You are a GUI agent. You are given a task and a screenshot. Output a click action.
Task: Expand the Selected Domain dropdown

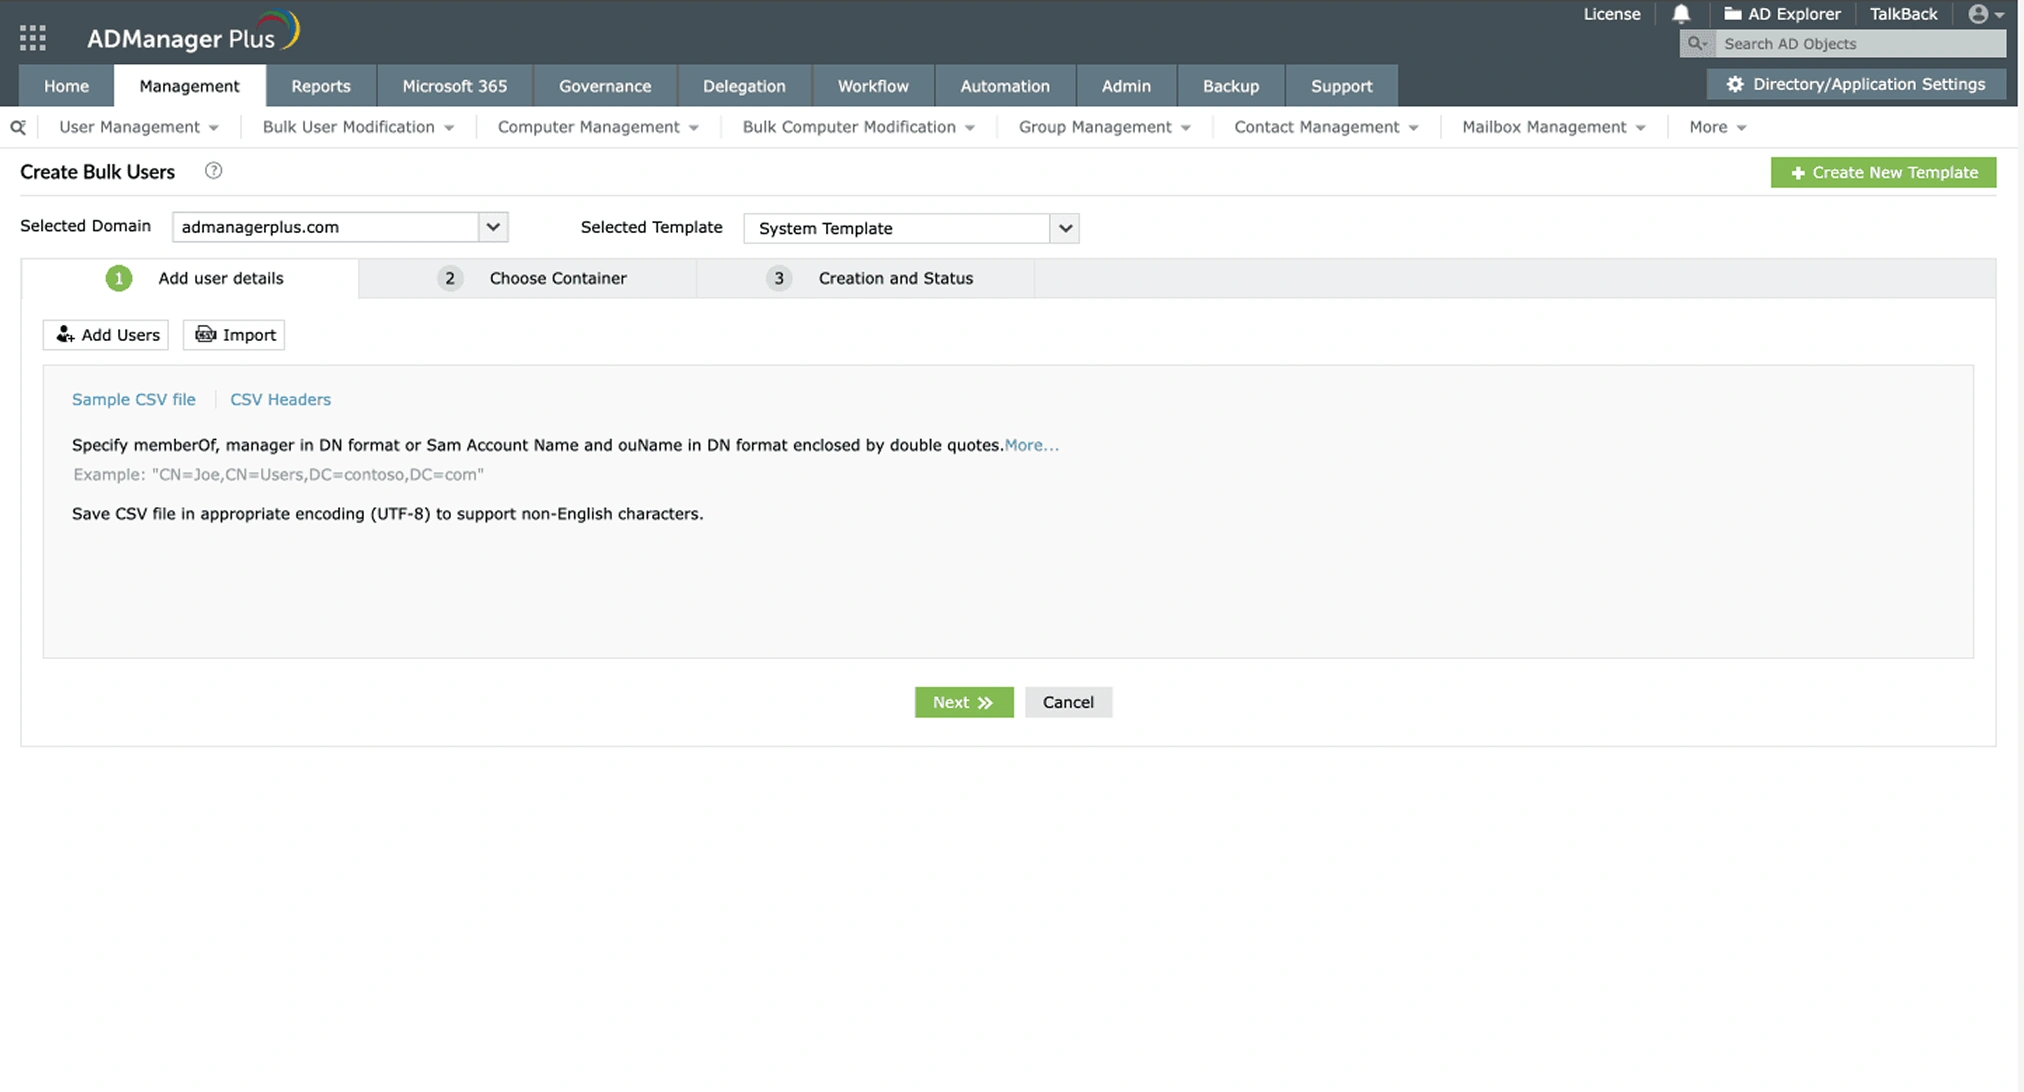point(493,227)
